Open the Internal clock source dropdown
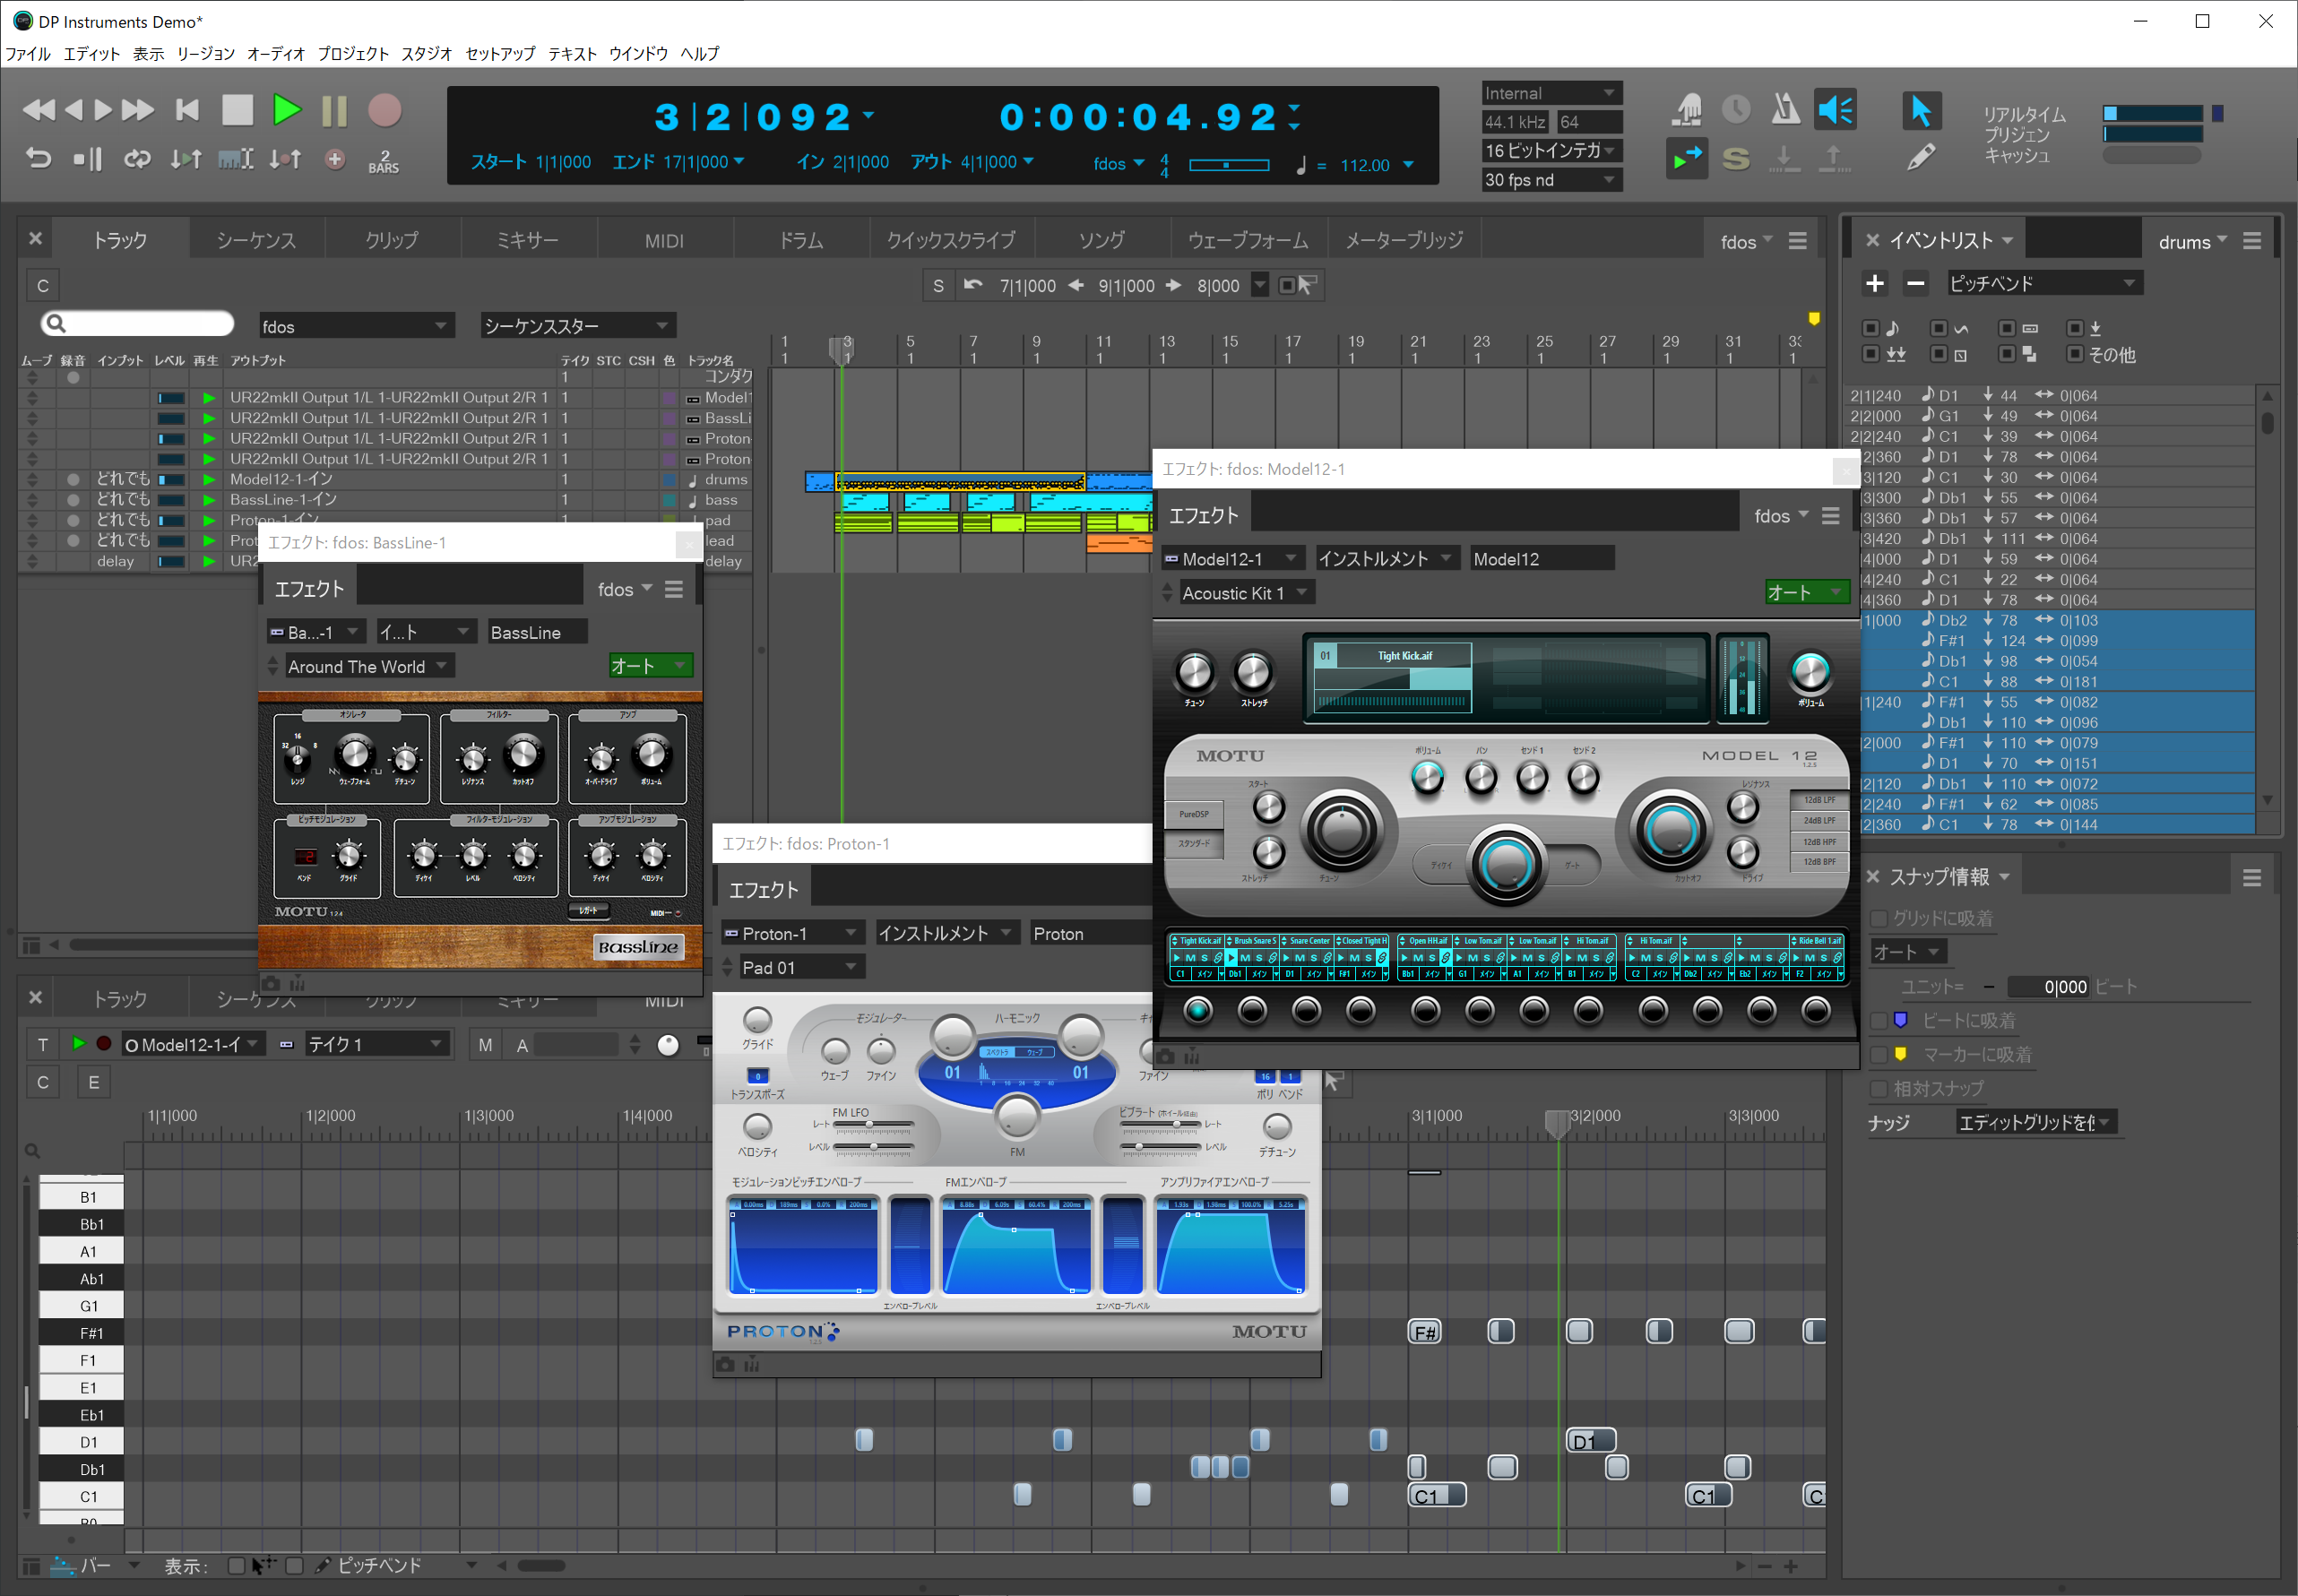Screen dimensions: 2298x1596 [1551, 93]
